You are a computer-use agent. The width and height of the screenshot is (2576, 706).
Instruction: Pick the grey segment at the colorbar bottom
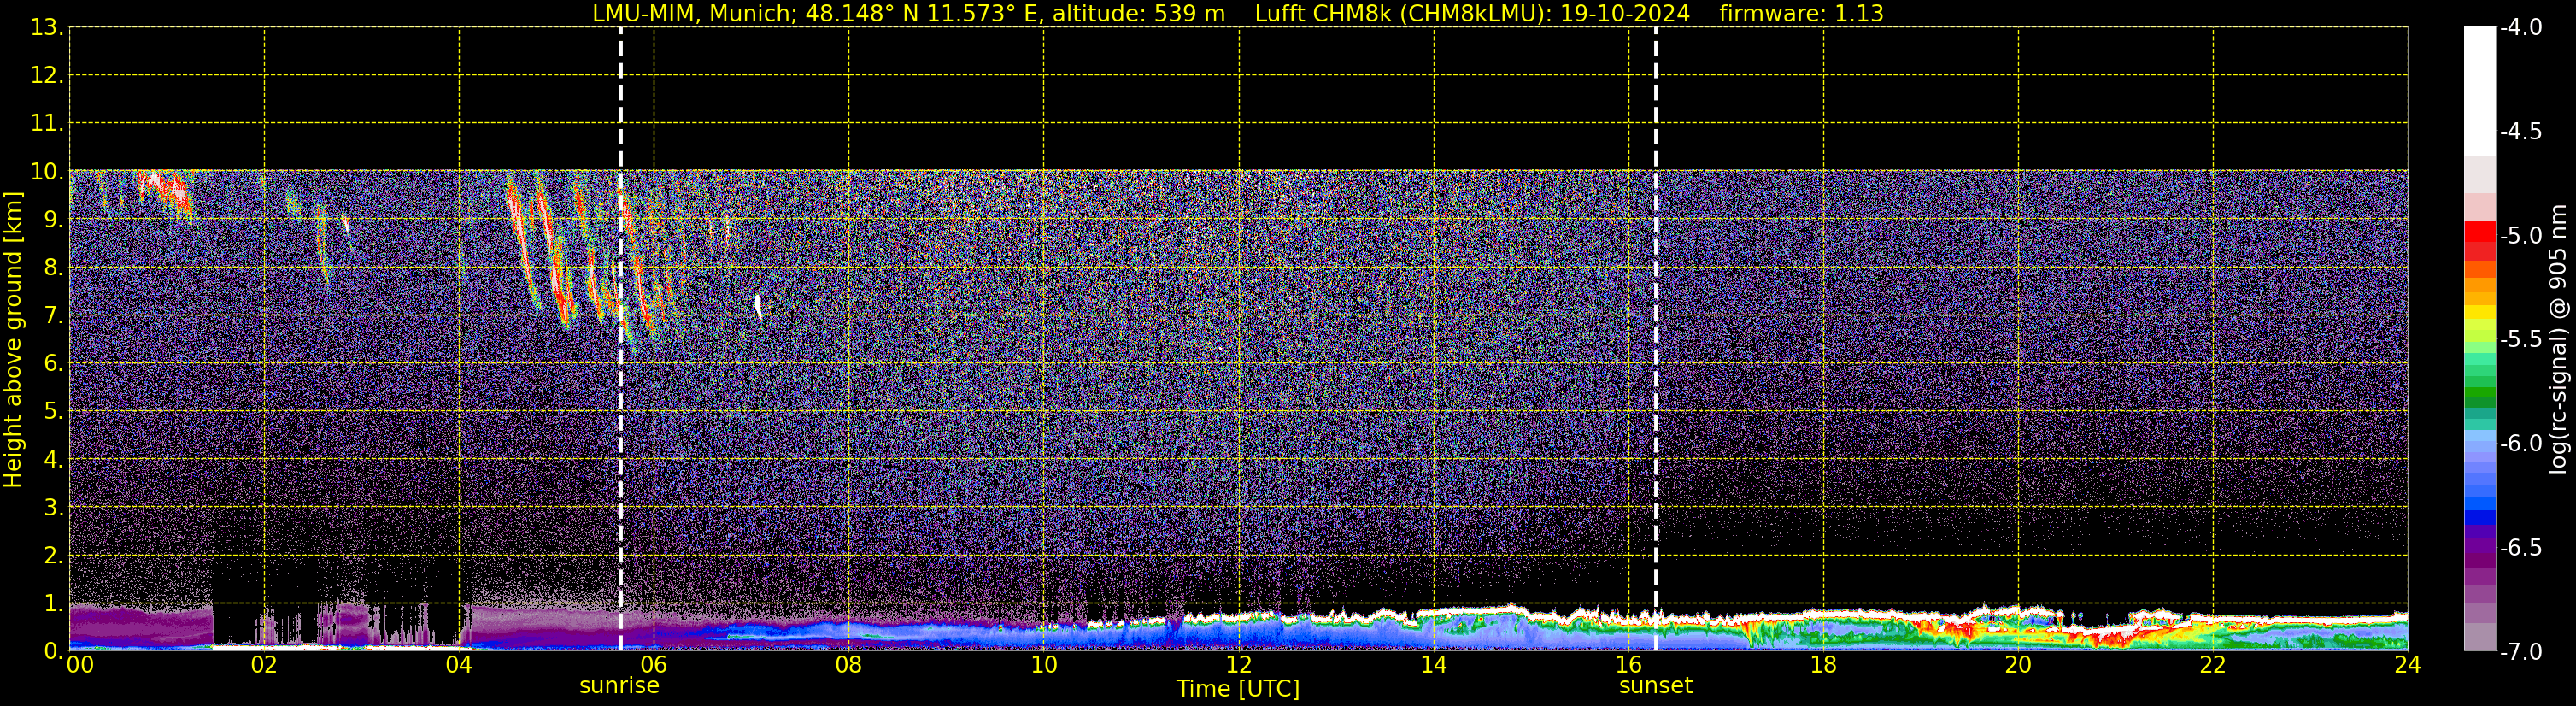(2479, 636)
